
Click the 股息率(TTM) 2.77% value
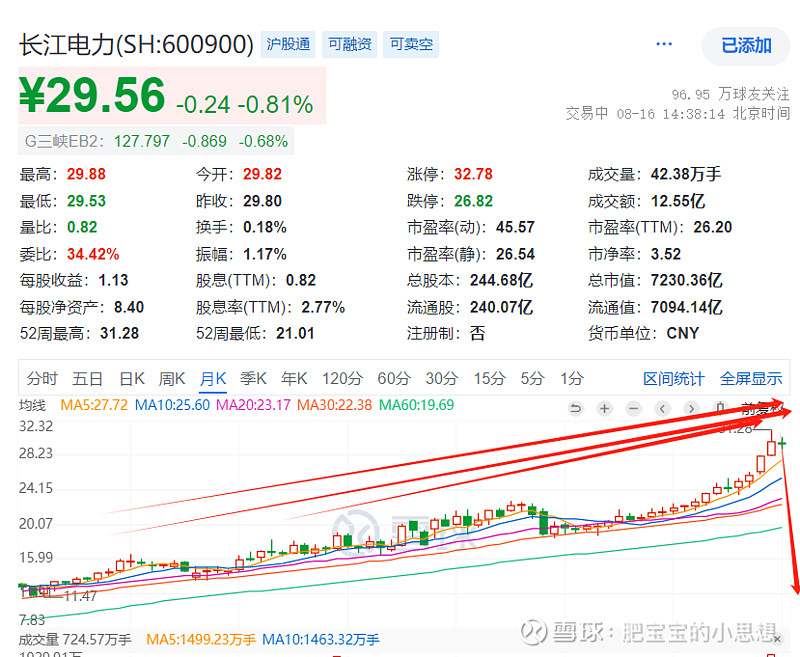pyautogui.click(x=323, y=308)
